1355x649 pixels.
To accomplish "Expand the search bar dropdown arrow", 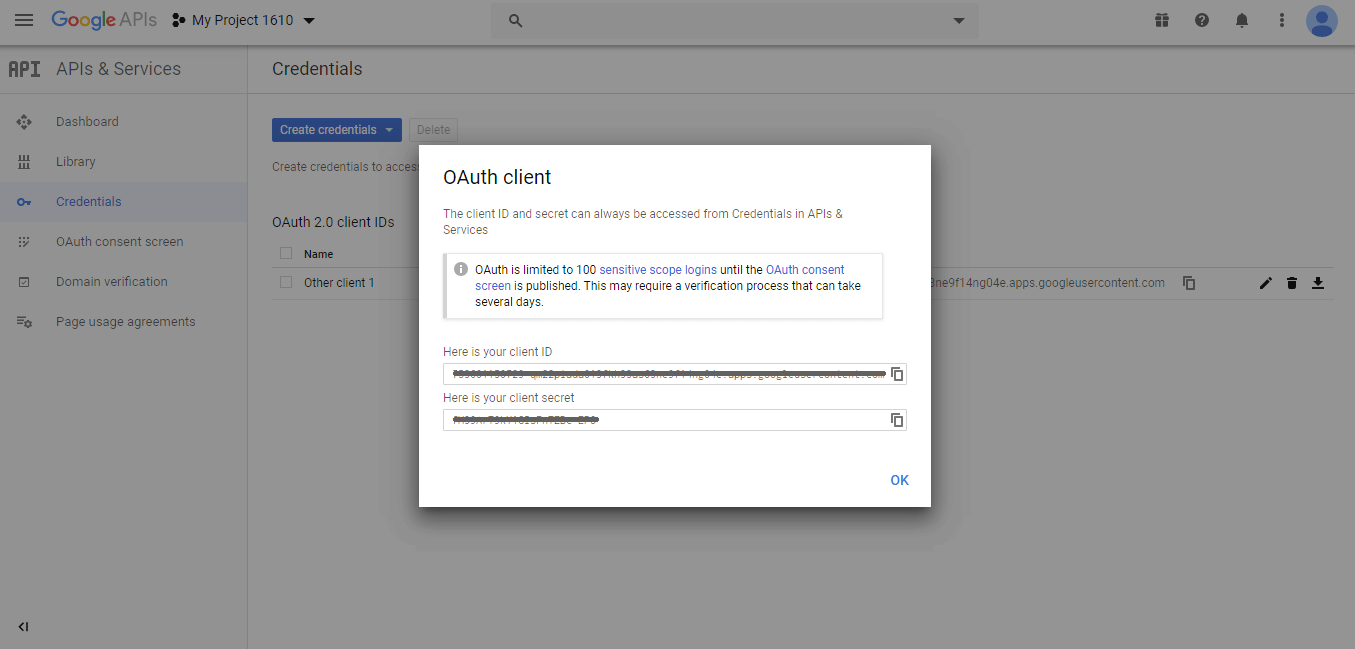I will 959,20.
